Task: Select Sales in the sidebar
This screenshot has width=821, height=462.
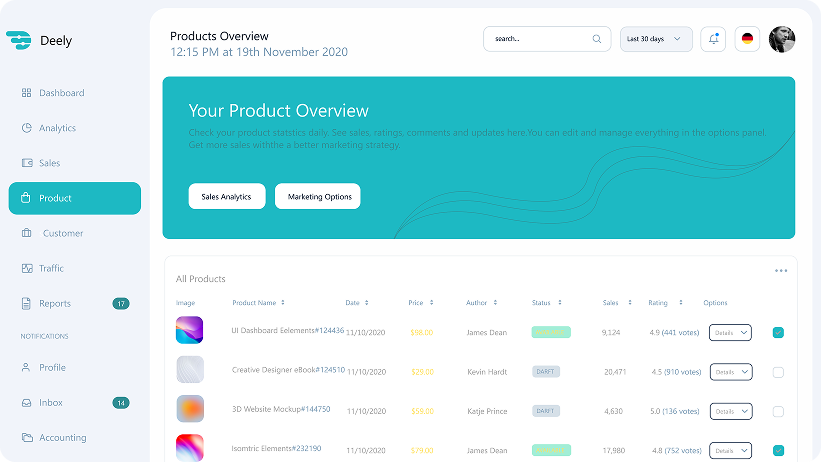Action: tap(50, 163)
